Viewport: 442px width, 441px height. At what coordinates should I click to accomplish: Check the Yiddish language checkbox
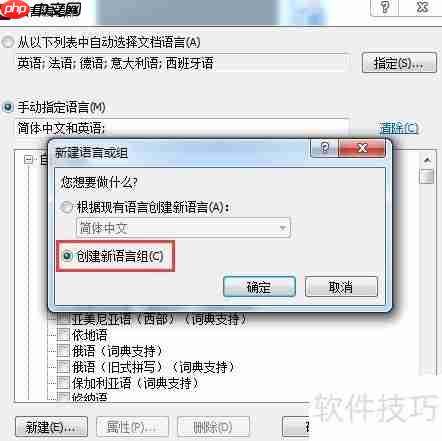pyautogui.click(x=63, y=334)
